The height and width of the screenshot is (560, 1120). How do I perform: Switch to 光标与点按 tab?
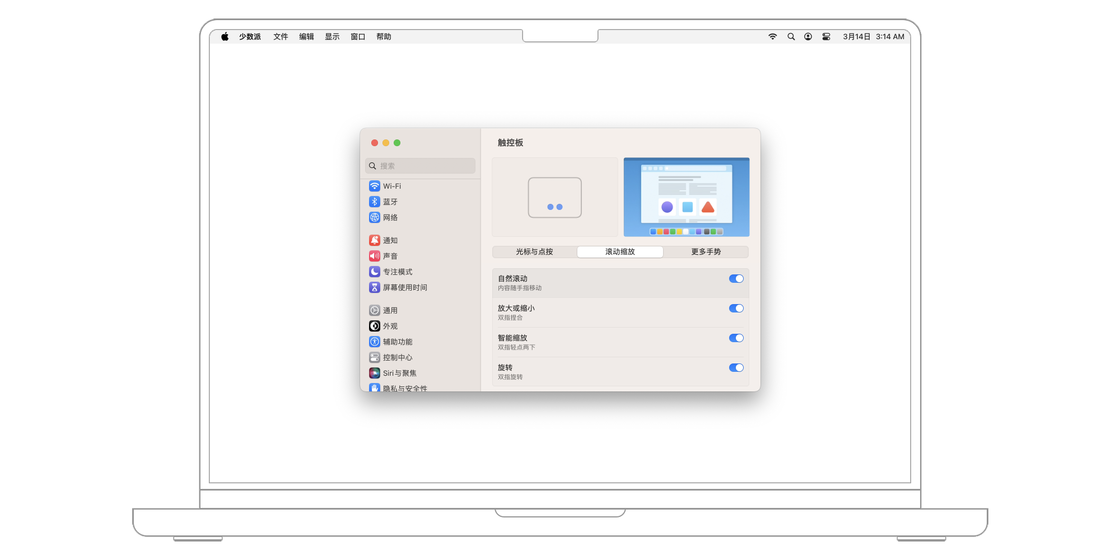pos(534,252)
